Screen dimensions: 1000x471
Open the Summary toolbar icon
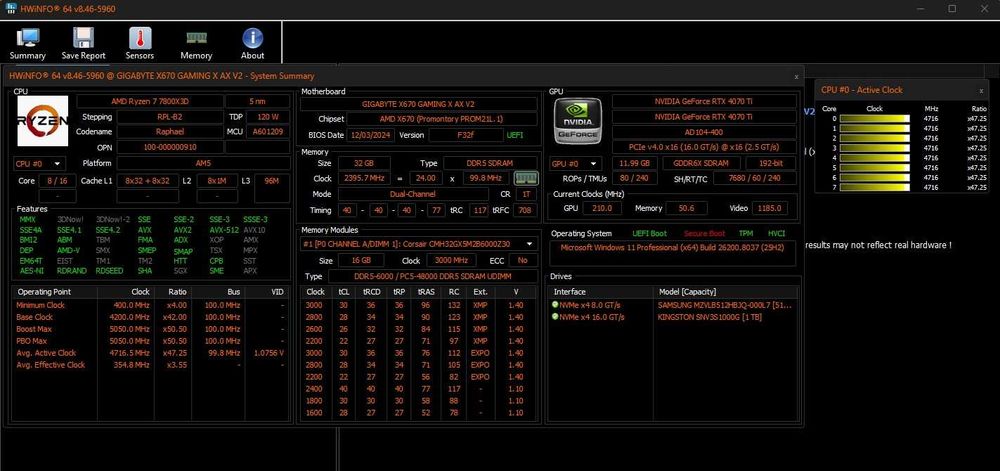[27, 44]
